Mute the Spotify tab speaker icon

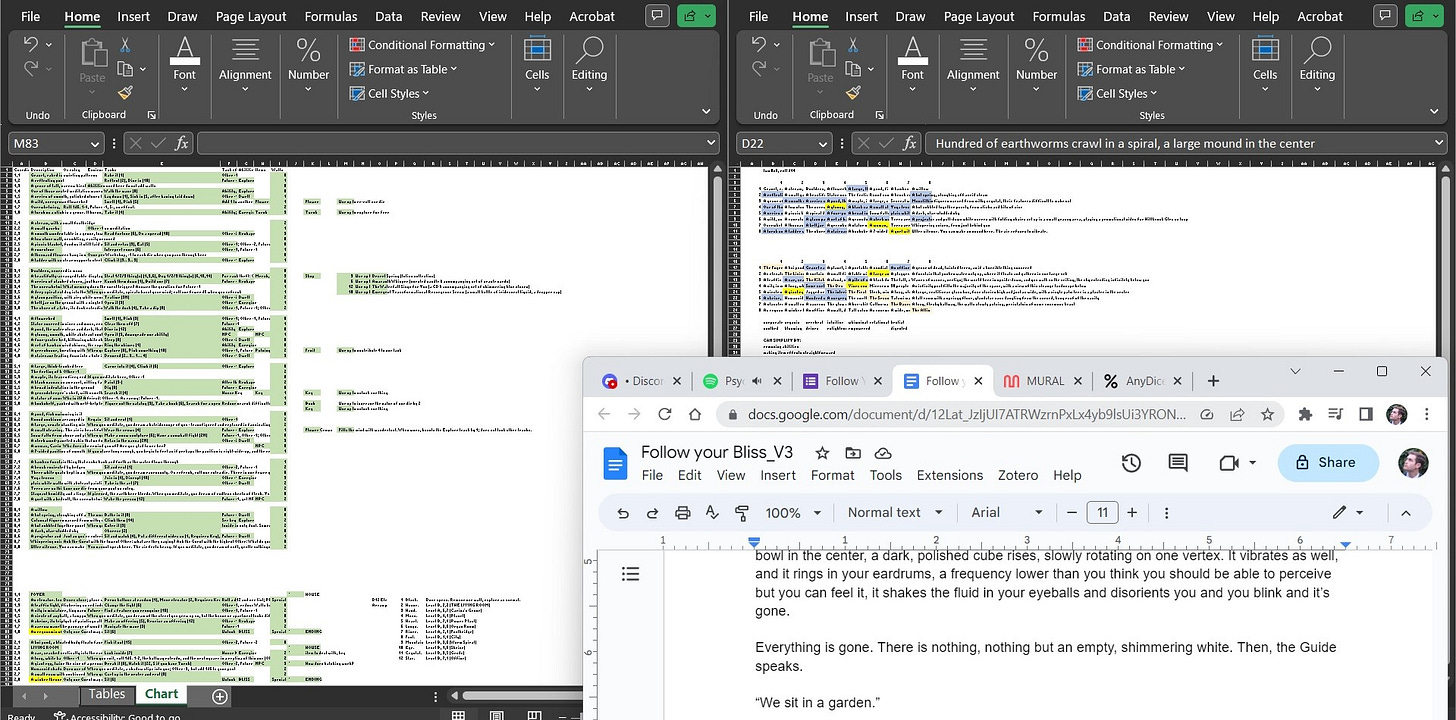point(758,381)
